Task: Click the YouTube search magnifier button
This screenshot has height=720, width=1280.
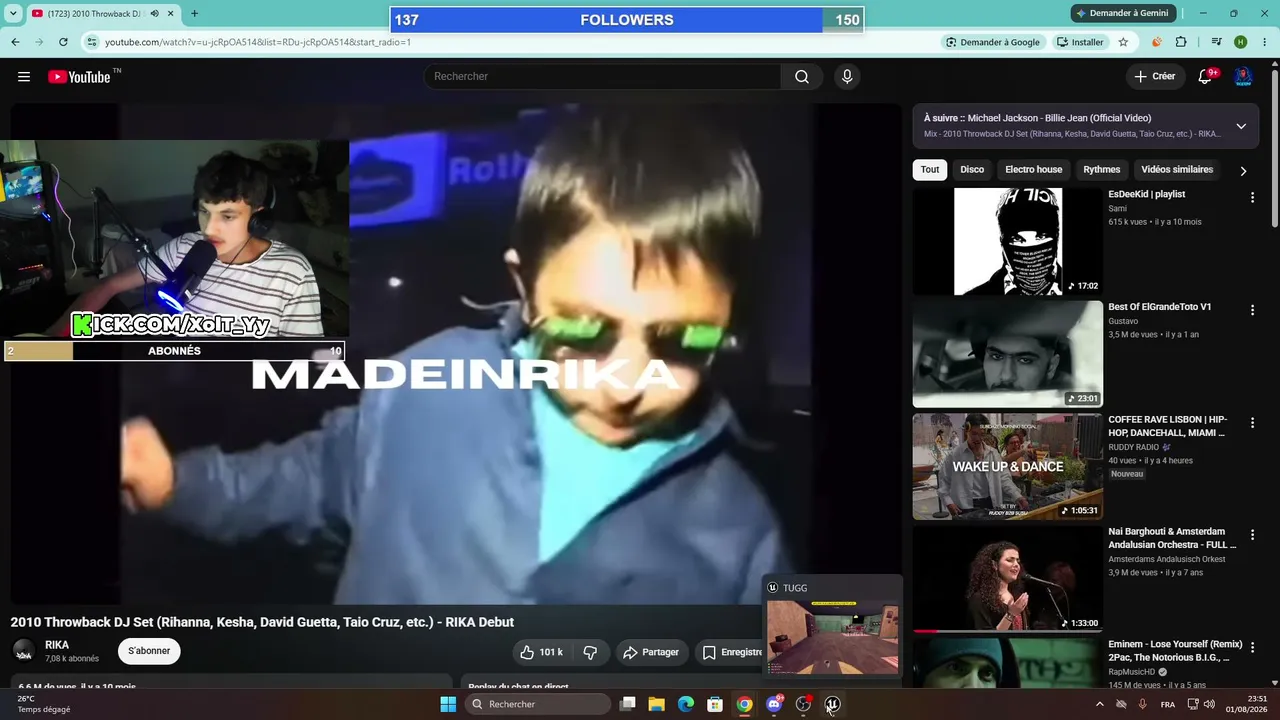Action: (802, 77)
